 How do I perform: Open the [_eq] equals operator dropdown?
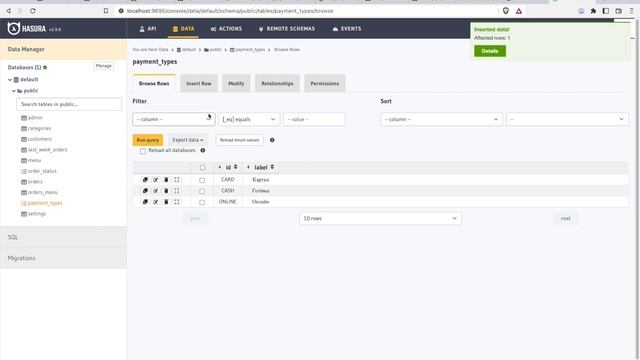249,119
